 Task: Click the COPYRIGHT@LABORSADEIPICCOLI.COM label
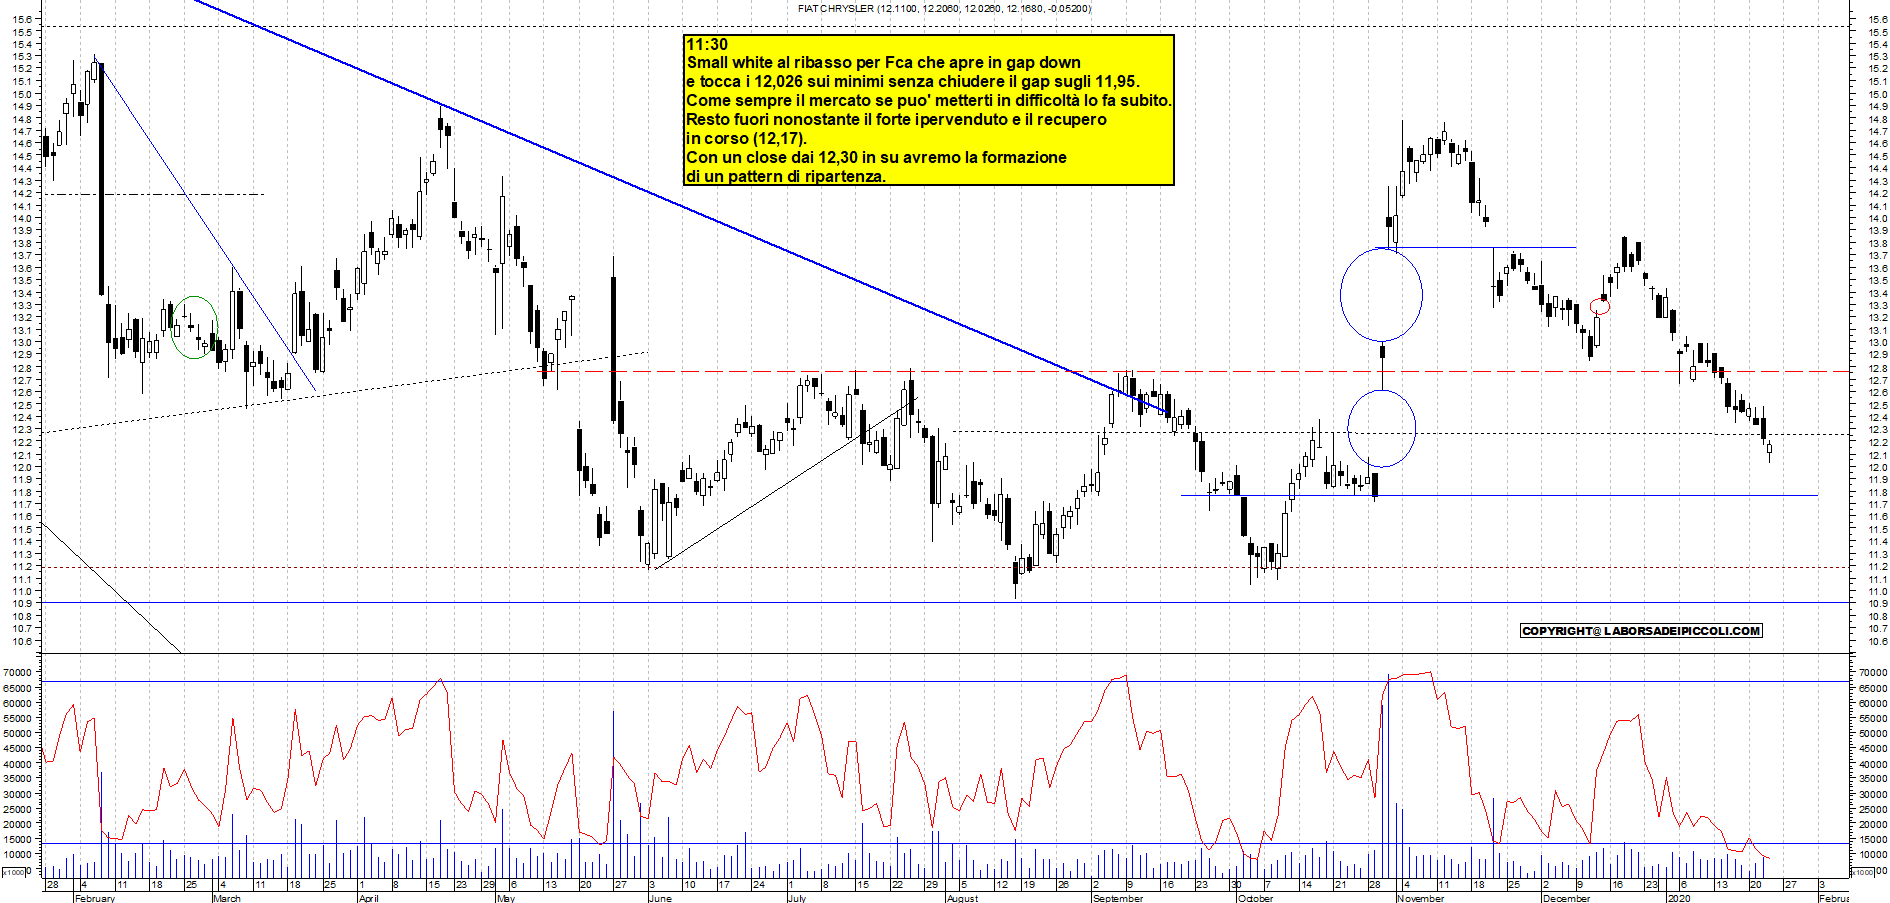[x=1641, y=631]
